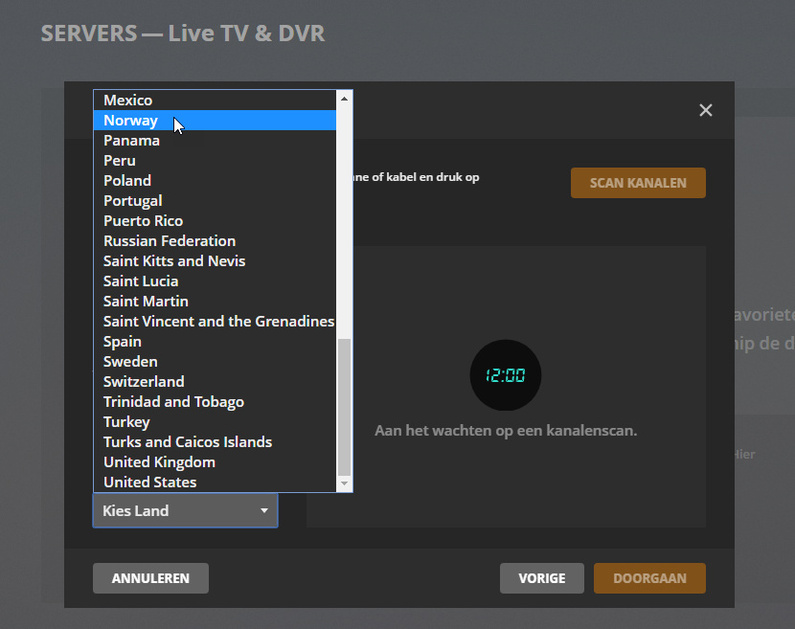
Task: Click the scrollbar down arrow in country list
Action: (x=344, y=484)
